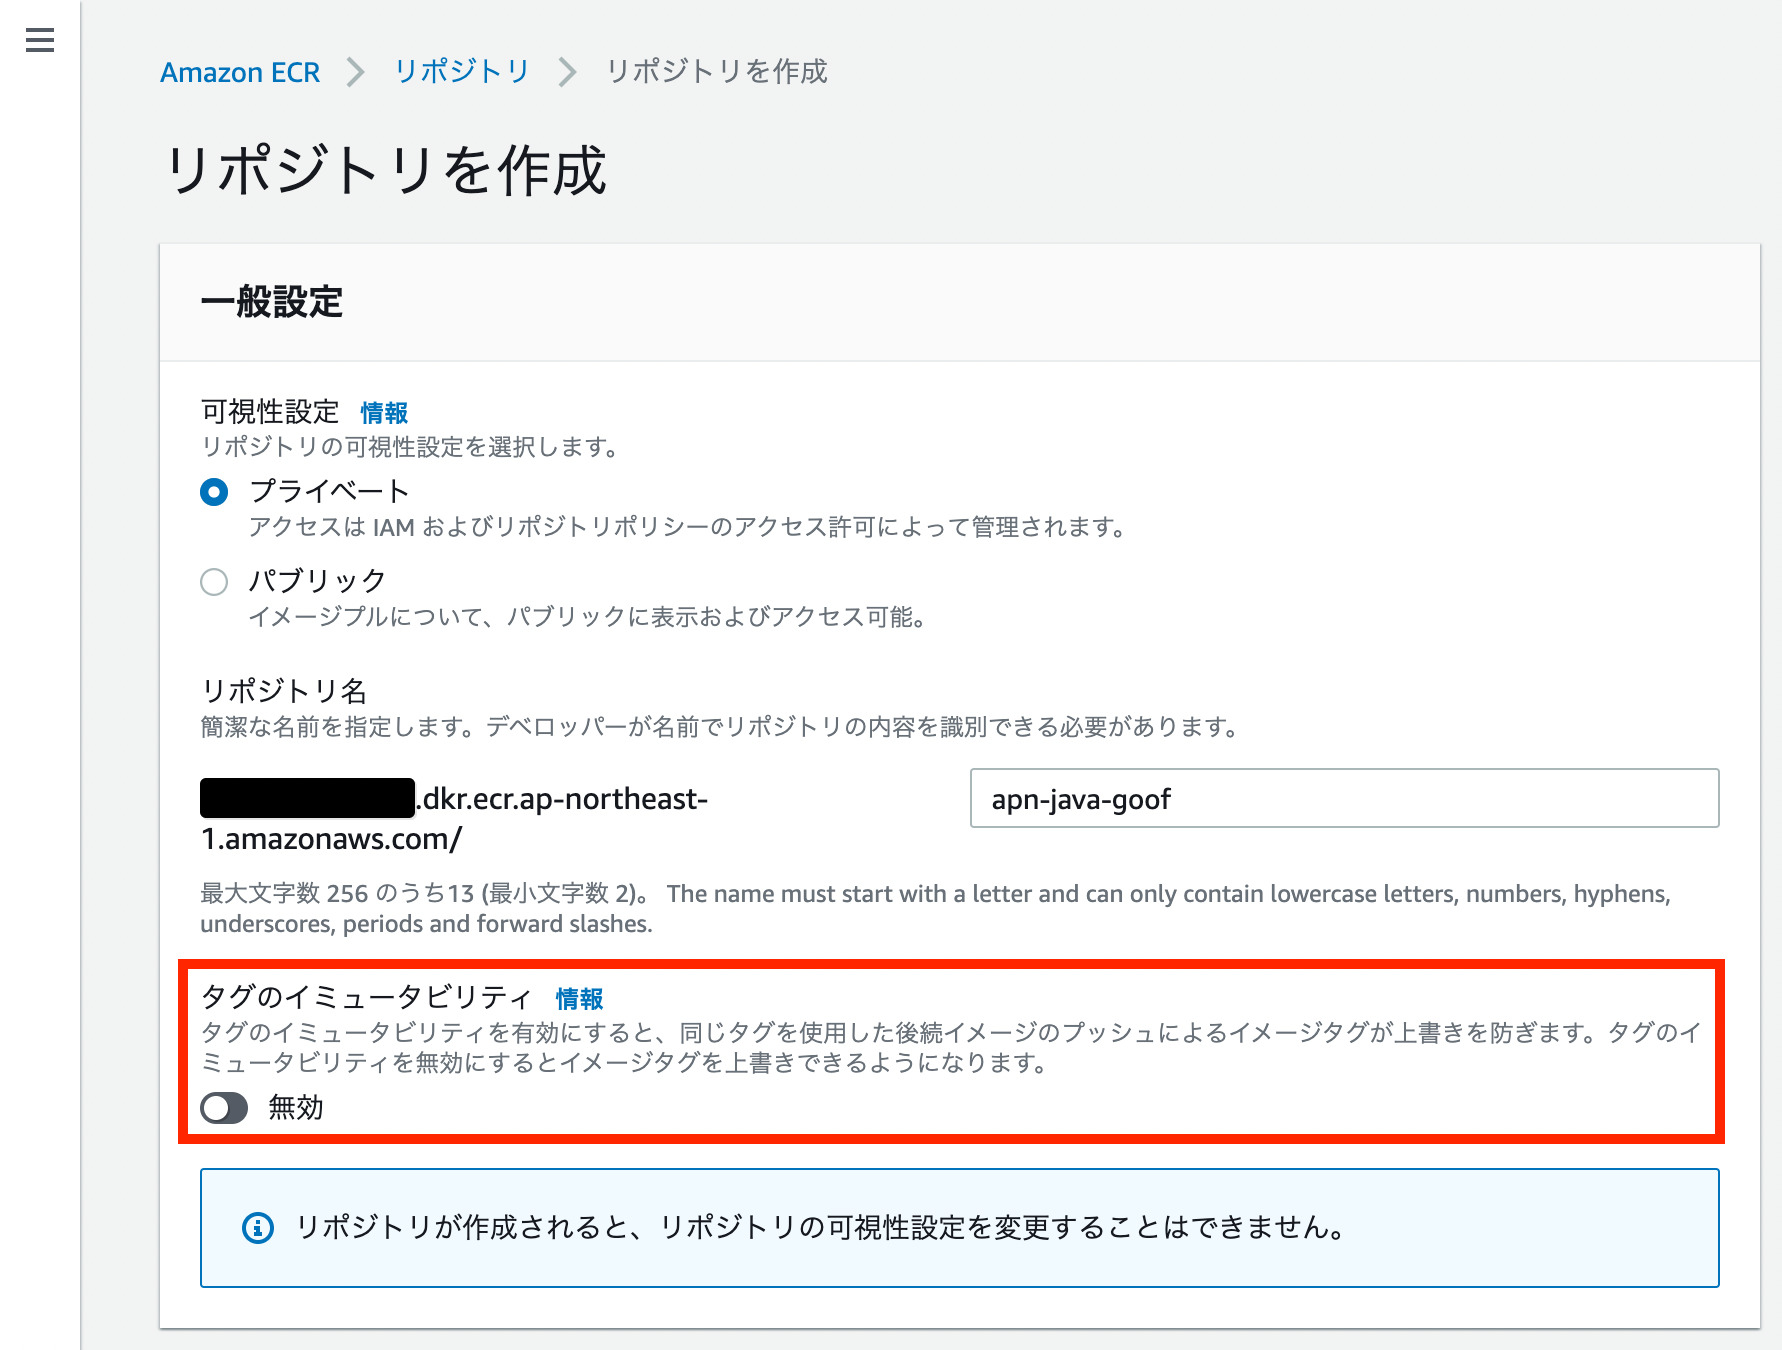Enable the tag immutability toggle

coord(224,1108)
